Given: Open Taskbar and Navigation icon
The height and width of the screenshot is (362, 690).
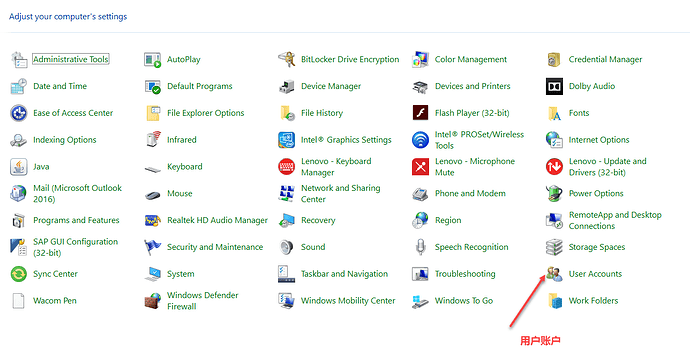Looking at the screenshot, I should (x=287, y=274).
